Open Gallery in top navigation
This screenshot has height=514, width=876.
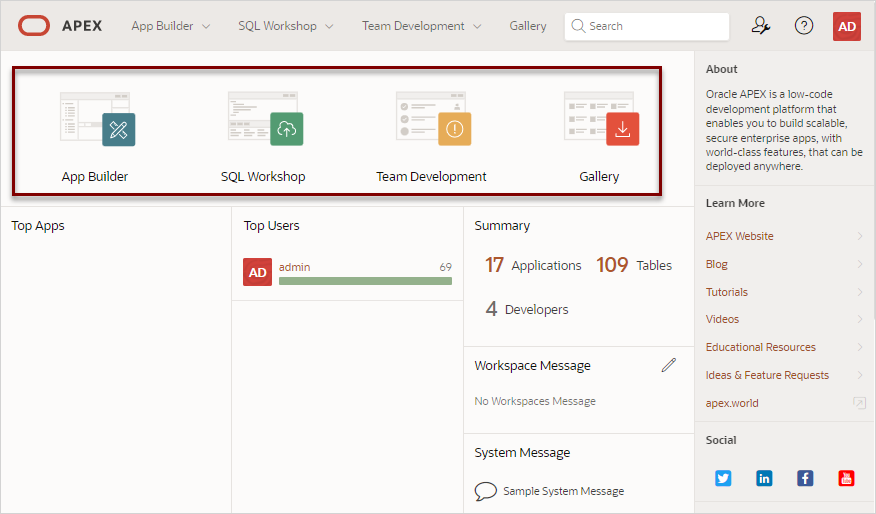pyautogui.click(x=527, y=26)
